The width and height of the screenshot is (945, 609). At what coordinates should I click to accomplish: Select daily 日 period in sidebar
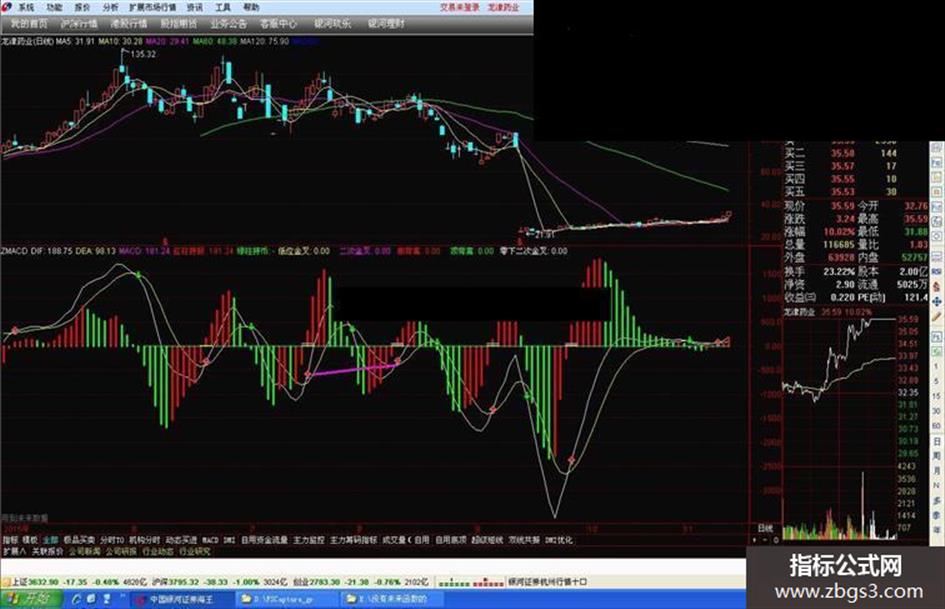click(x=937, y=441)
